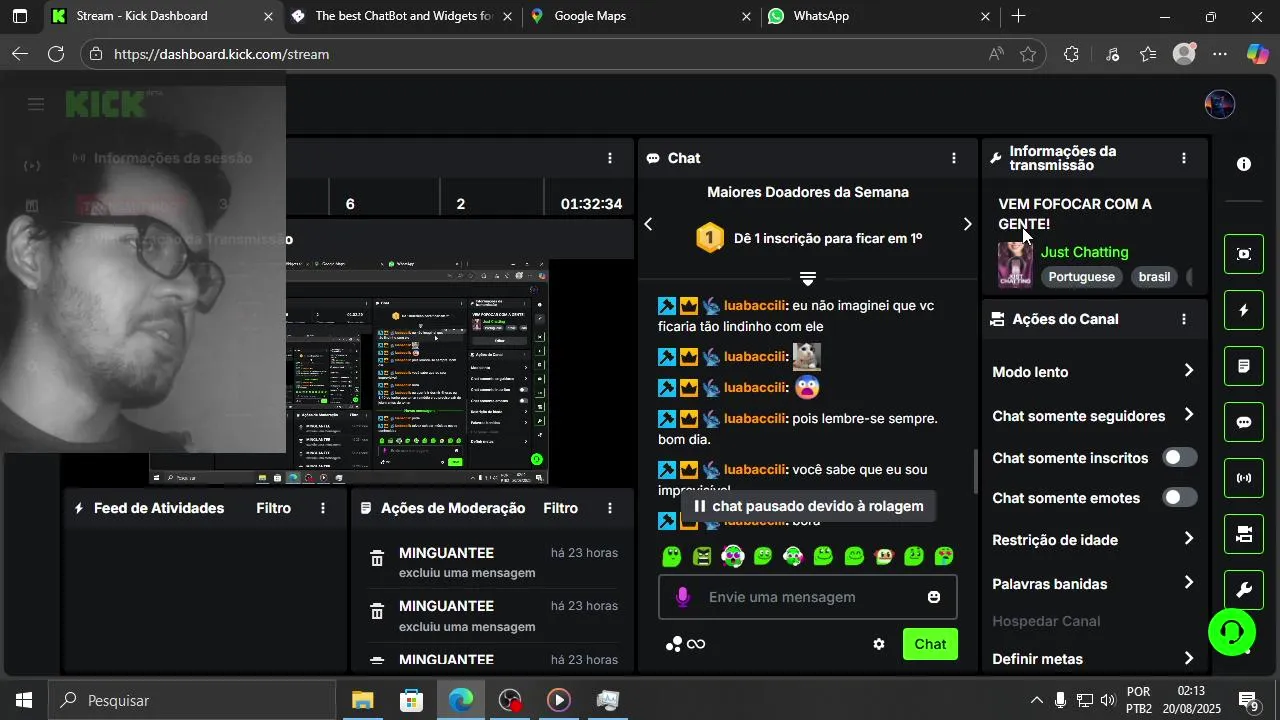Image resolution: width=1280 pixels, height=720 pixels.
Task: Open the user profile avatar menu
Action: click(x=1220, y=104)
